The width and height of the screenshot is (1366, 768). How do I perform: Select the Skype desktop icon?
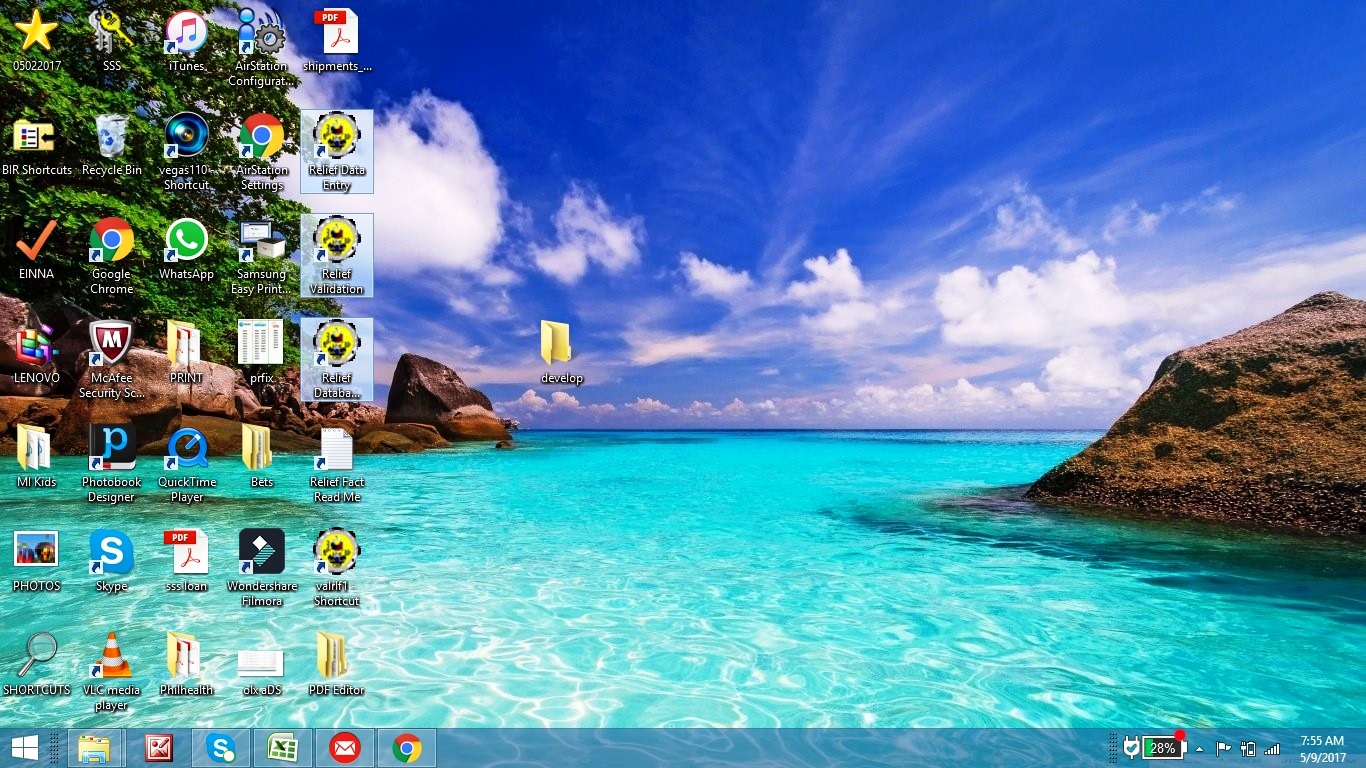click(111, 561)
